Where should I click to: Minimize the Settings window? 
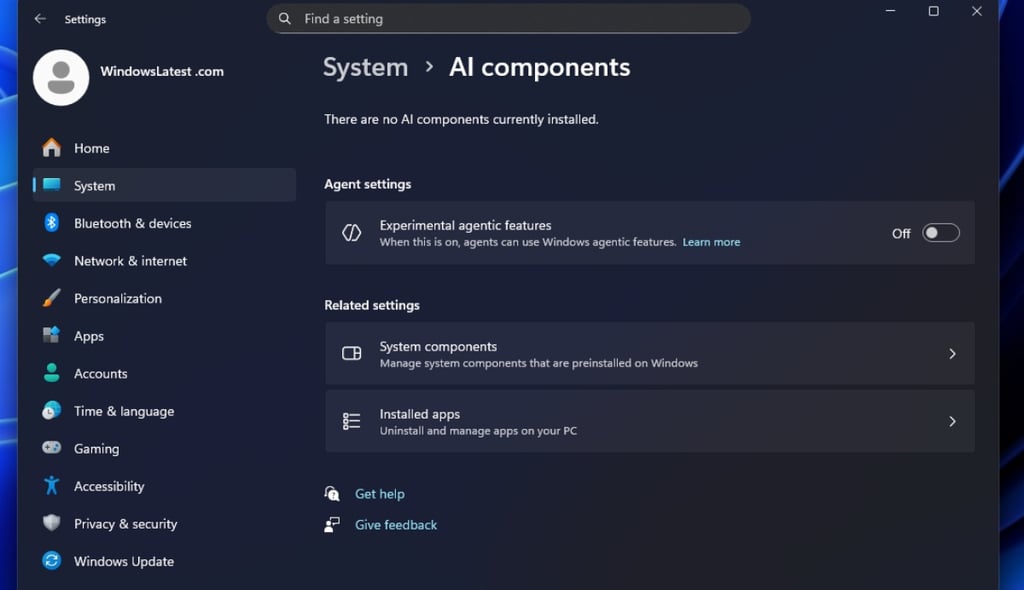(890, 11)
